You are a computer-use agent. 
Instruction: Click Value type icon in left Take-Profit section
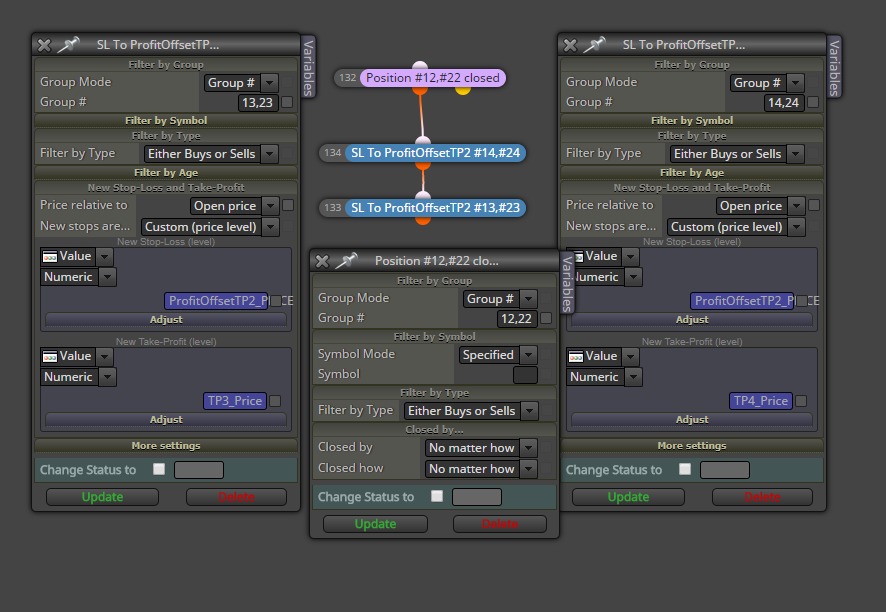(x=50, y=357)
